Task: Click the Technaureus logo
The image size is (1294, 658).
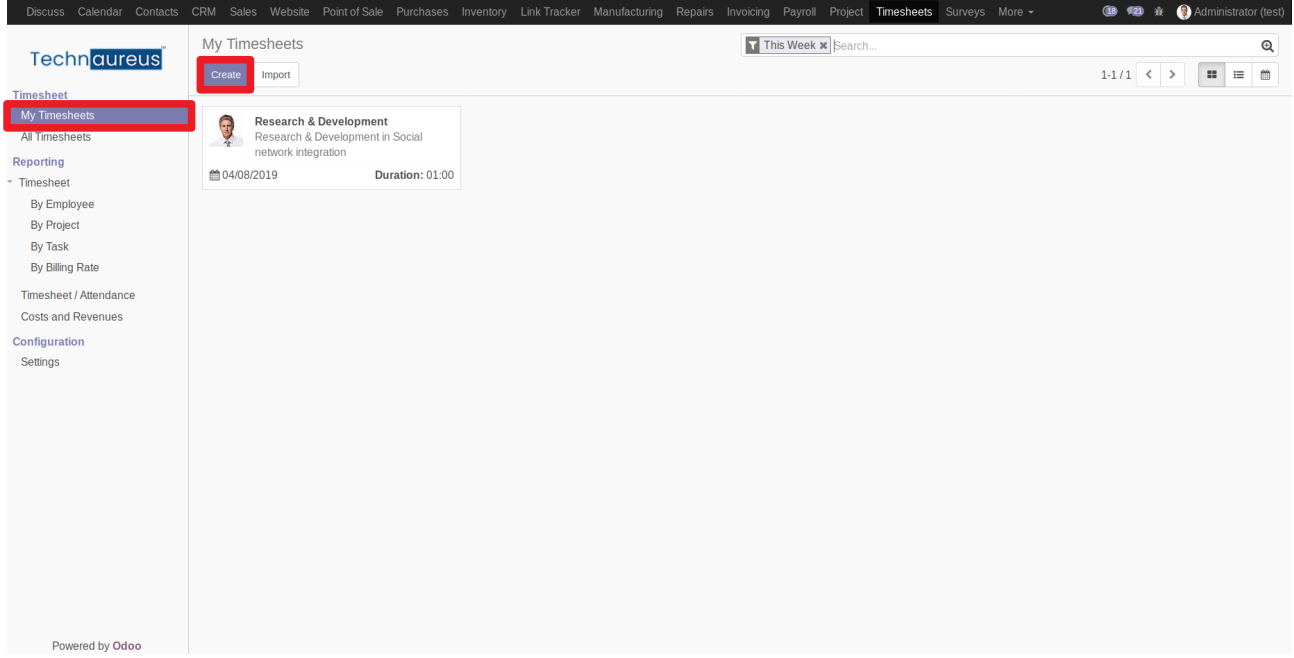Action: [96, 58]
